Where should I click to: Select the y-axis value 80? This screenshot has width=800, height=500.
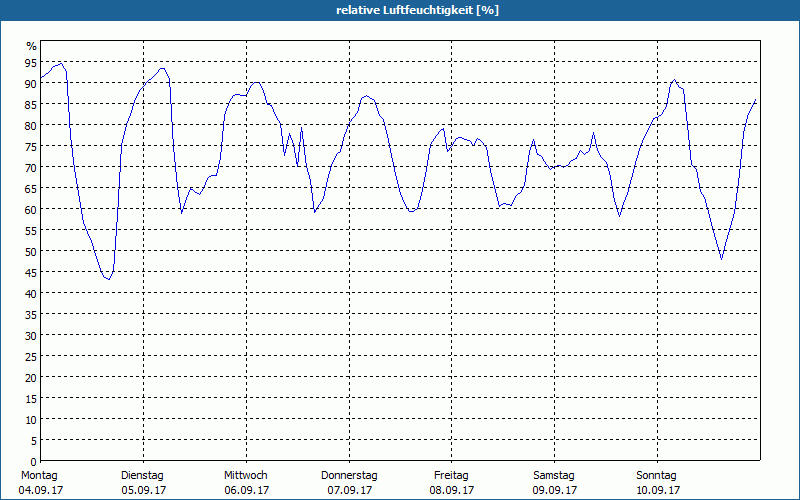click(x=31, y=126)
